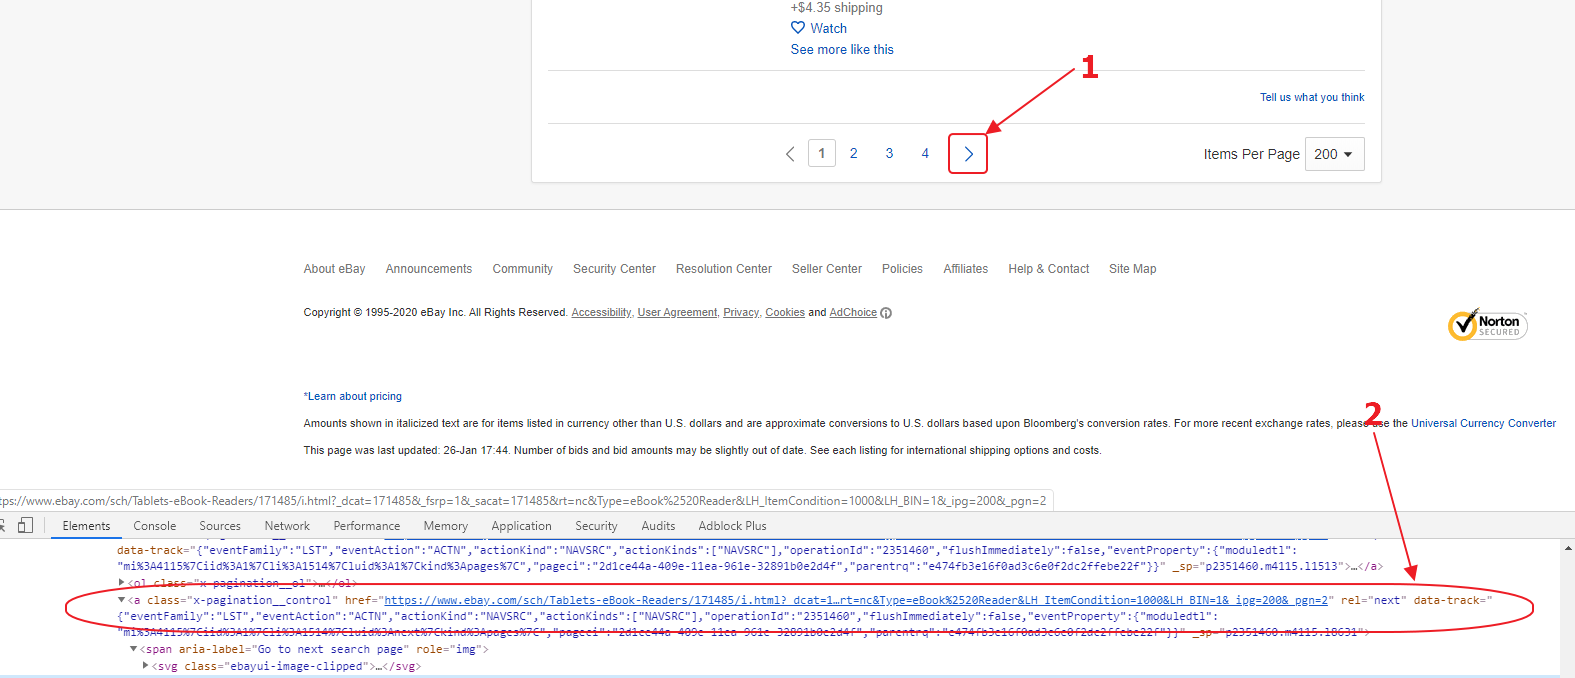Click the AdChoice text link
The width and height of the screenshot is (1575, 678).
click(x=853, y=313)
